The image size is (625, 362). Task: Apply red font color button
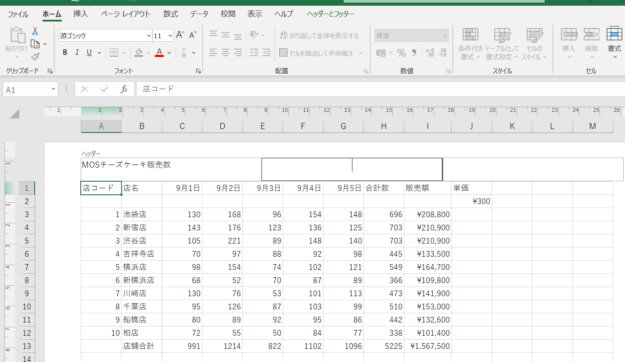[x=159, y=52]
